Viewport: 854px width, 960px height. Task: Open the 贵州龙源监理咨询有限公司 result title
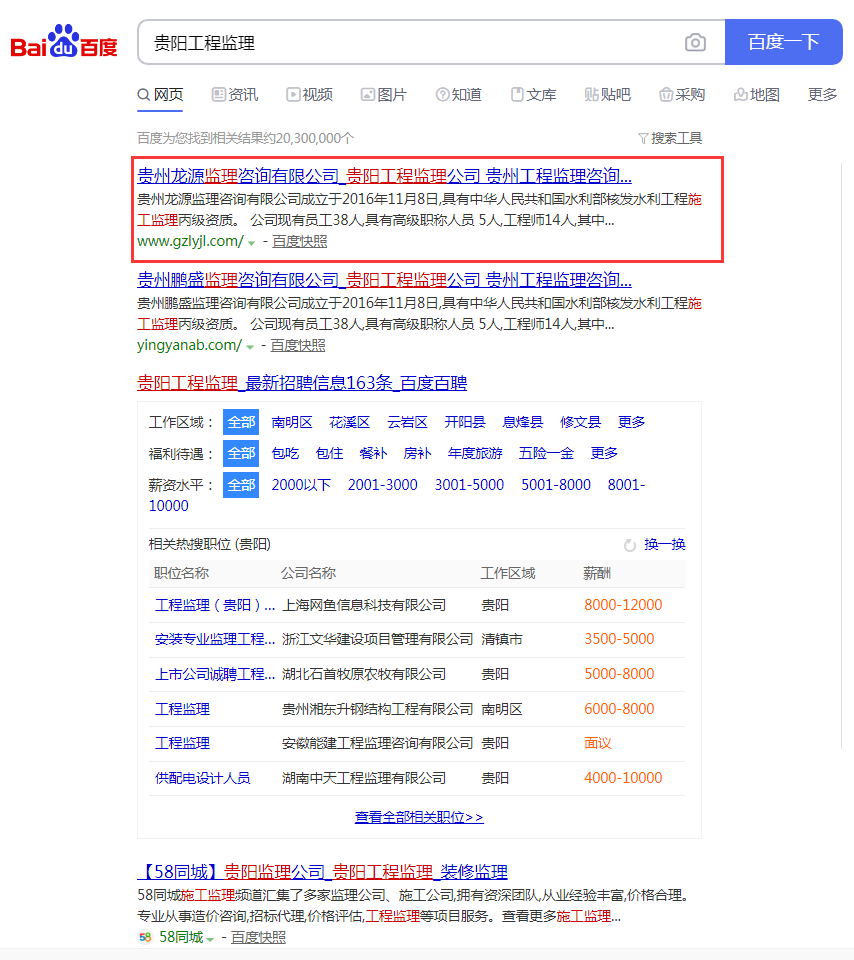[384, 175]
